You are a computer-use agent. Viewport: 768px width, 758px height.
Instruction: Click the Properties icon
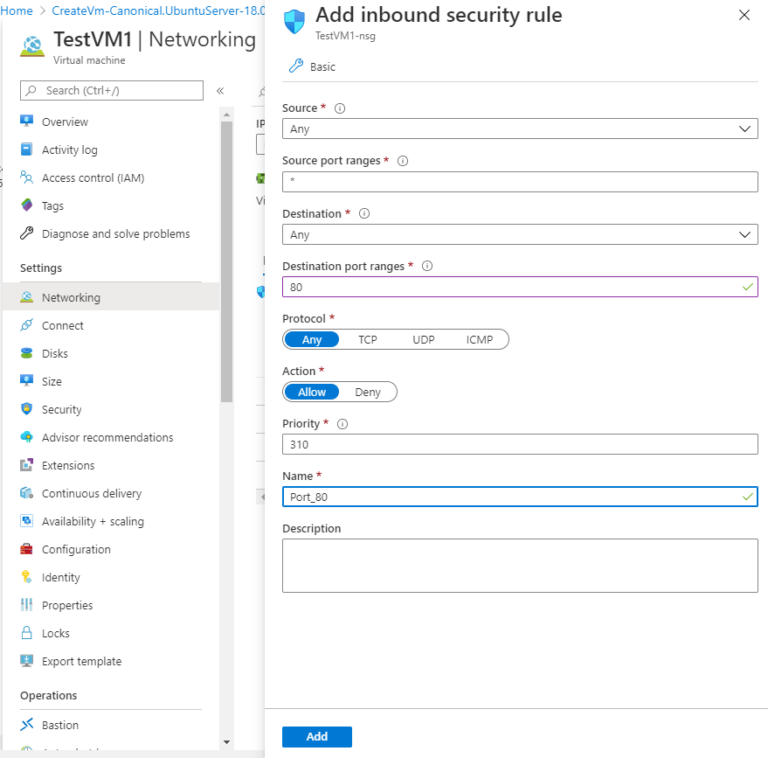26,604
